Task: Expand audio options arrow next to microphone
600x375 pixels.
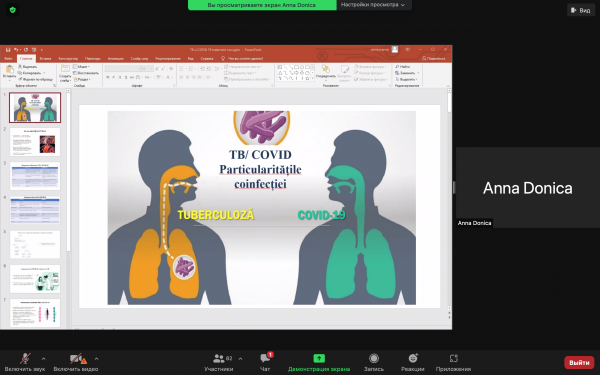Action: pos(43,359)
